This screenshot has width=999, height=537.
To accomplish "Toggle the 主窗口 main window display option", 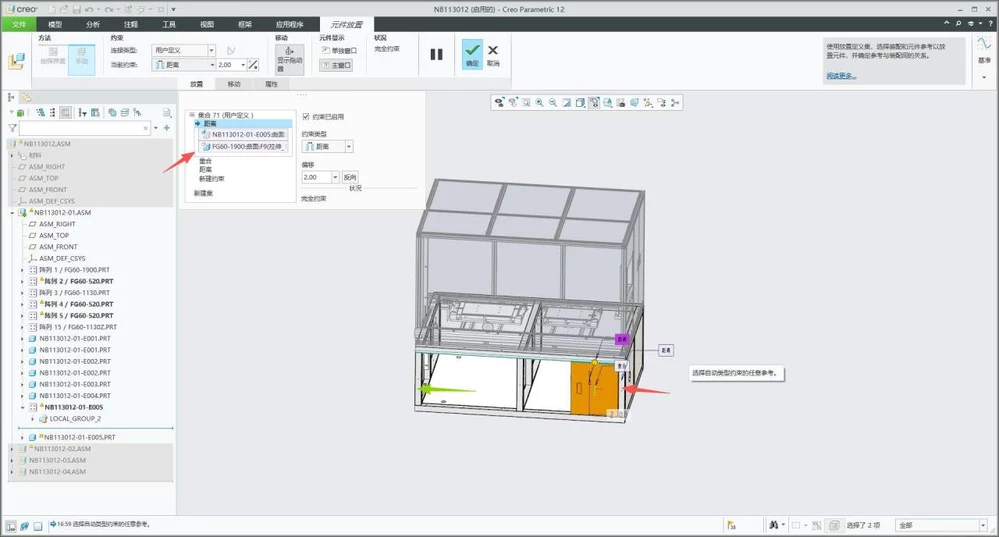I will point(336,65).
